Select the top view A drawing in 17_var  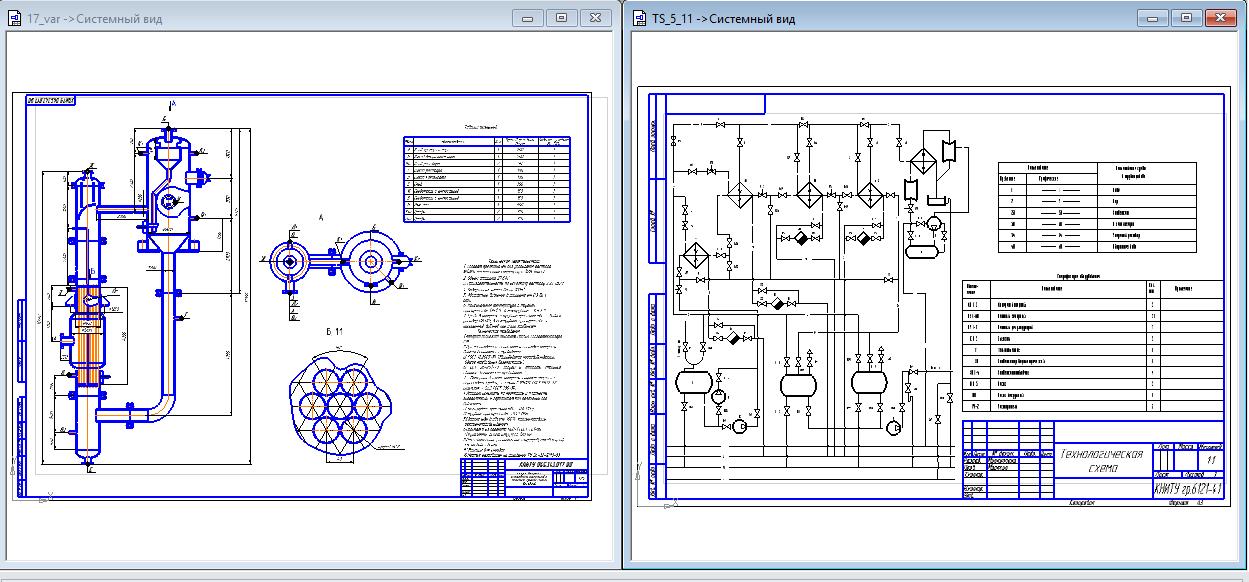coord(340,265)
